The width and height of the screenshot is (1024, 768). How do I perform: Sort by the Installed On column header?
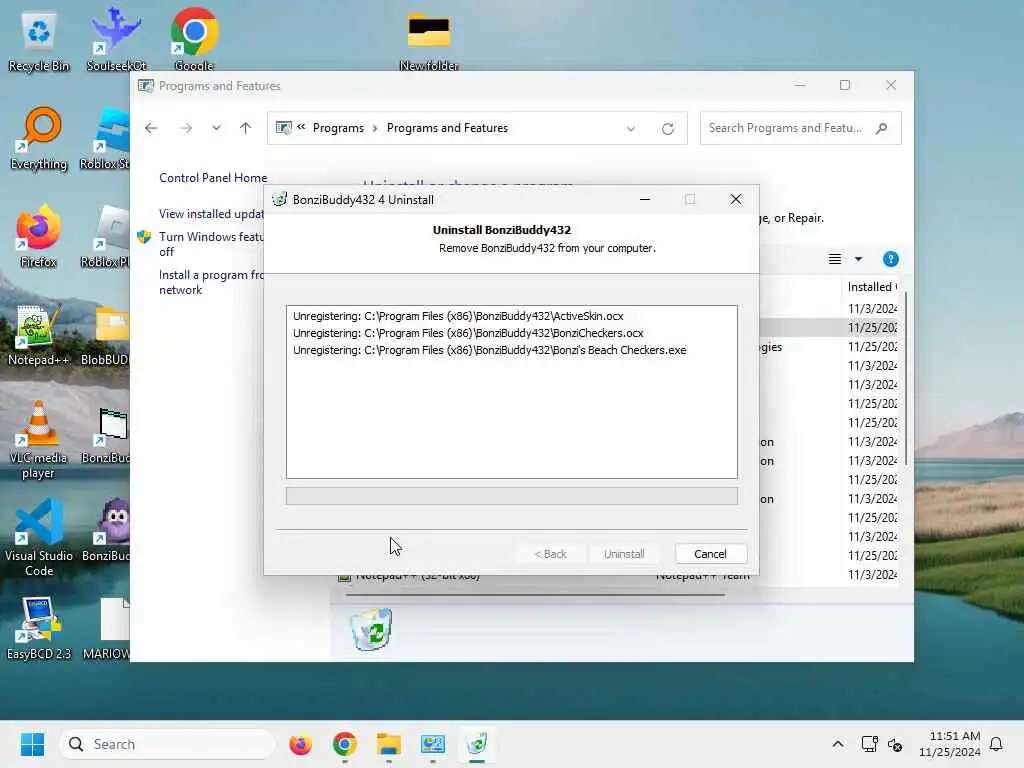(871, 287)
